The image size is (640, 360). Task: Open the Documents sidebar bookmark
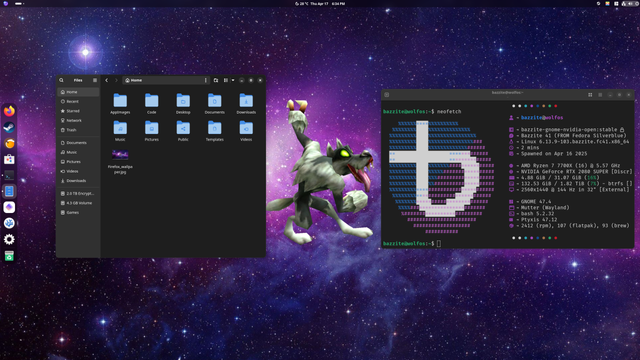[x=78, y=143]
